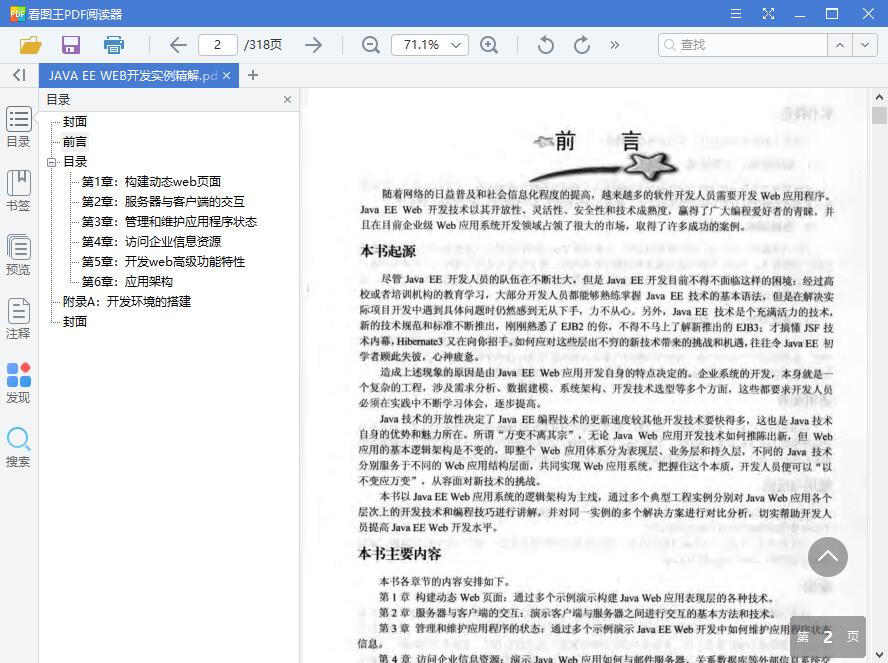Screen dimensions: 888x663
Task: Click the vertical scrollbar thumb
Action: point(879,115)
